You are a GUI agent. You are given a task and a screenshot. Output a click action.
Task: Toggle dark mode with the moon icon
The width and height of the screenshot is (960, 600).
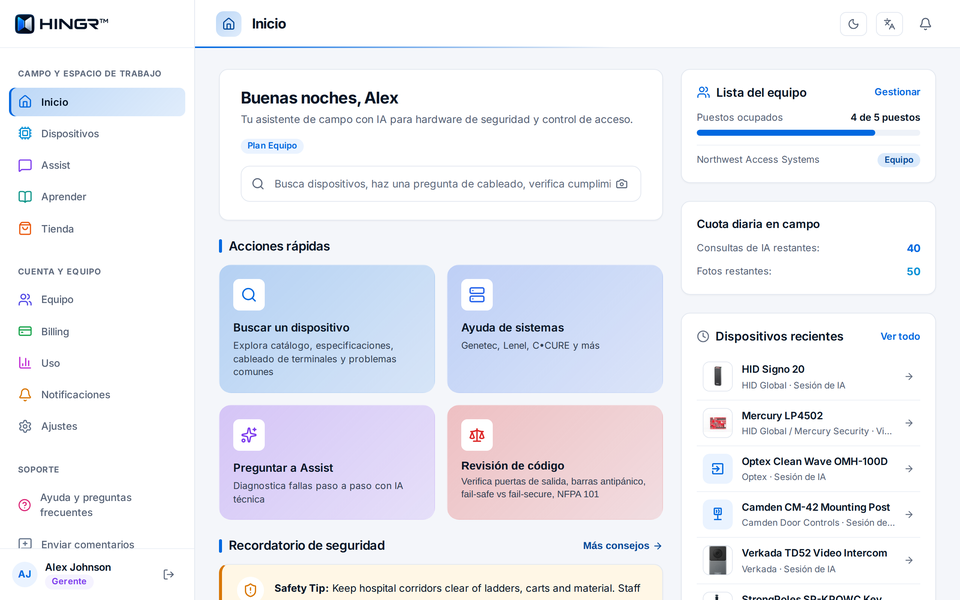coord(853,24)
